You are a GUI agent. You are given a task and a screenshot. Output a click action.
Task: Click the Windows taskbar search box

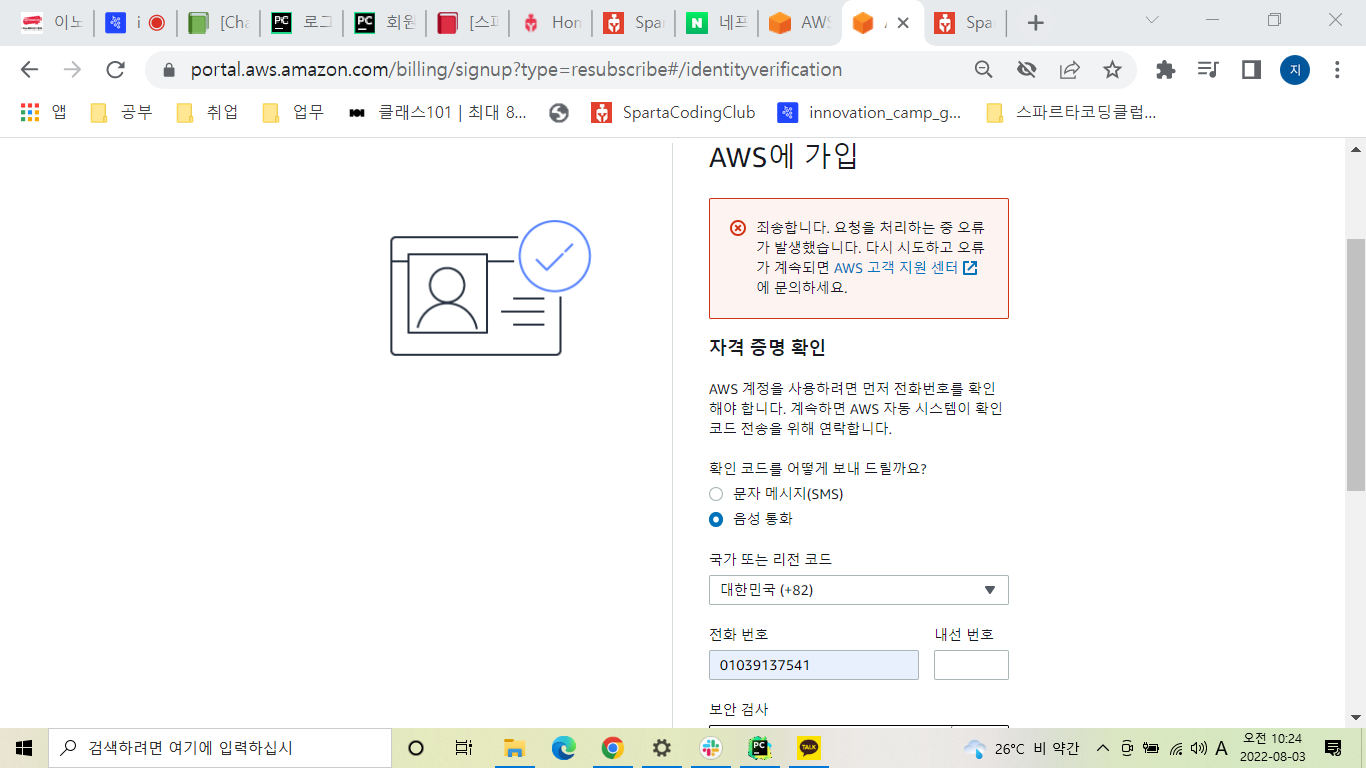tap(220, 748)
